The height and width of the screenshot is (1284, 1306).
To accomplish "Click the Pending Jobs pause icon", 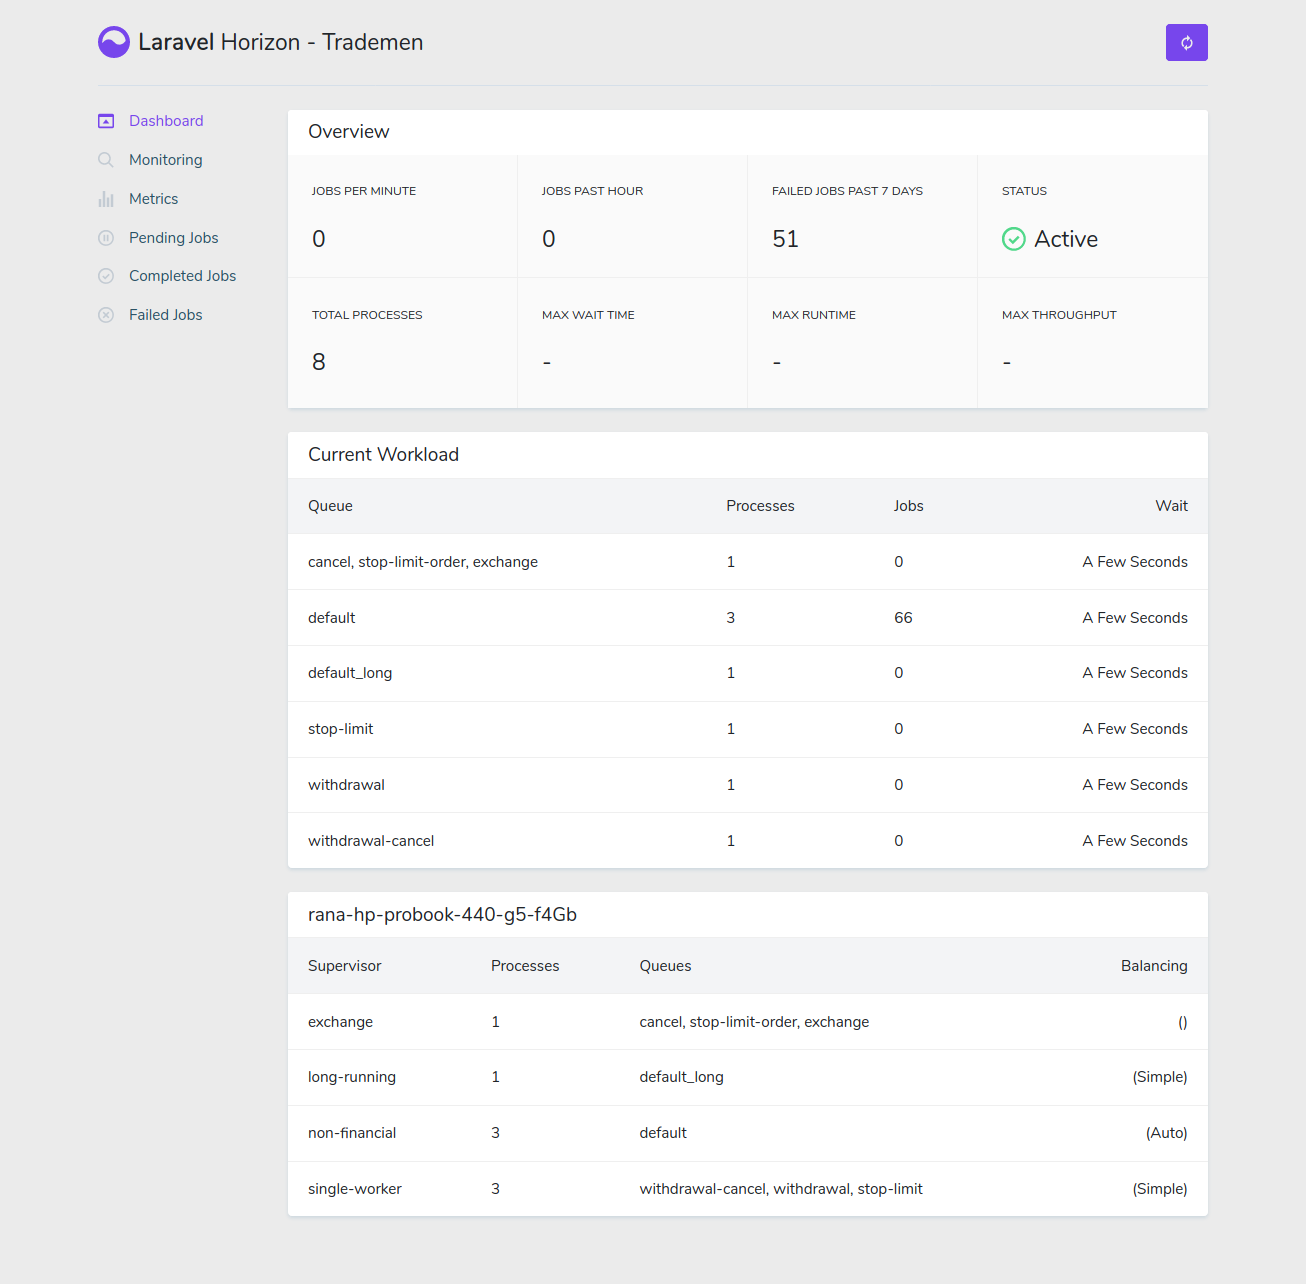I will (106, 238).
